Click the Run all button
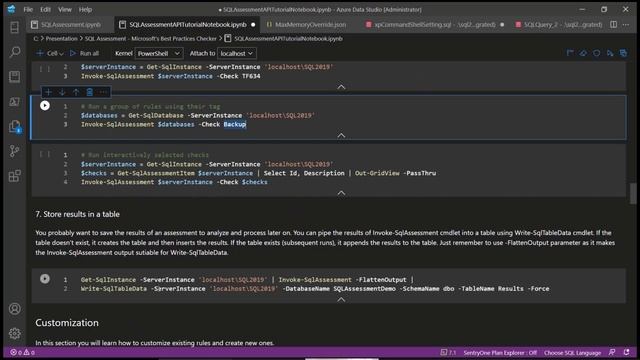The height and width of the screenshot is (360, 640). [84, 53]
